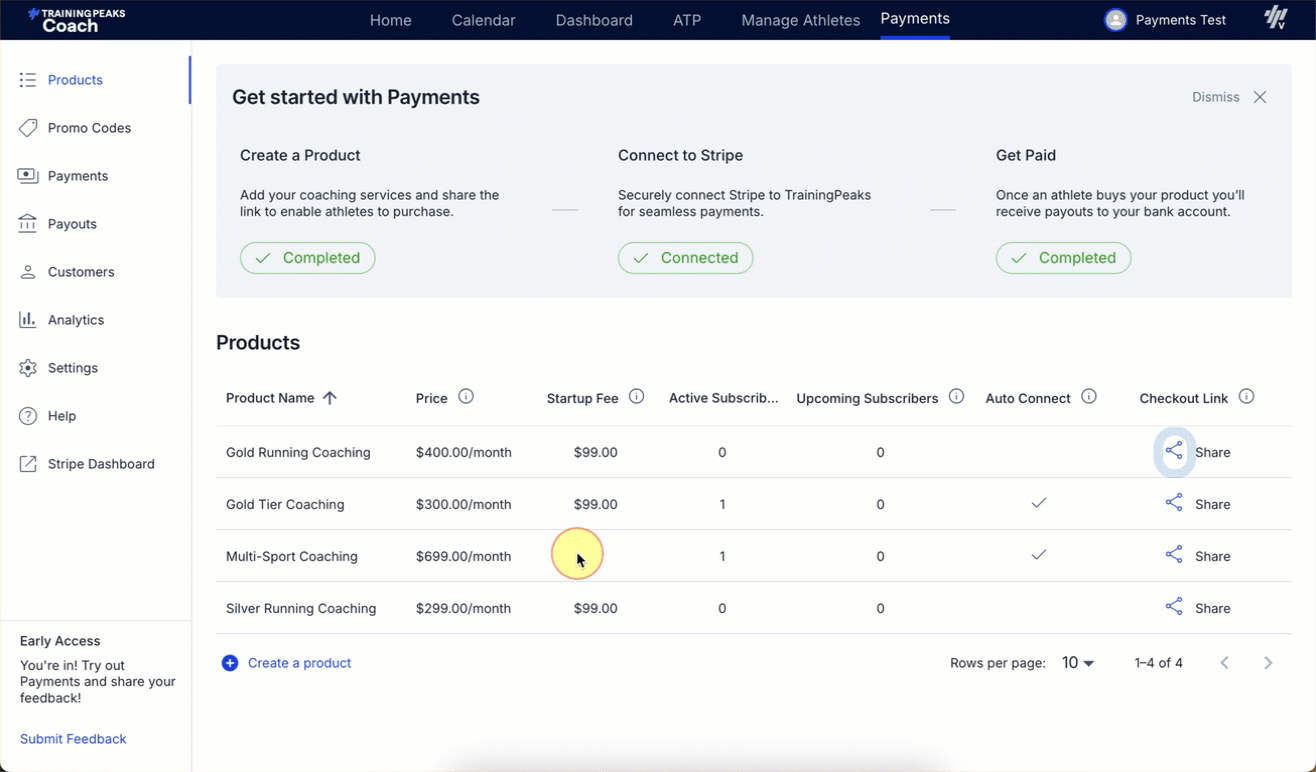Image resolution: width=1316 pixels, height=772 pixels.
Task: Open the Calendar tab
Action: [x=484, y=20]
